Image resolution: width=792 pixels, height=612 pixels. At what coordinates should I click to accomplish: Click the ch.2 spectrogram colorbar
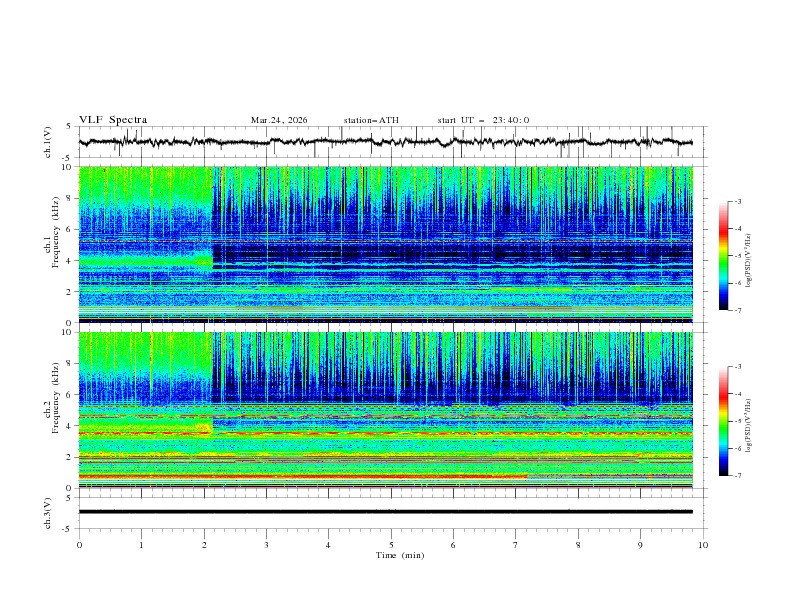coord(723,421)
